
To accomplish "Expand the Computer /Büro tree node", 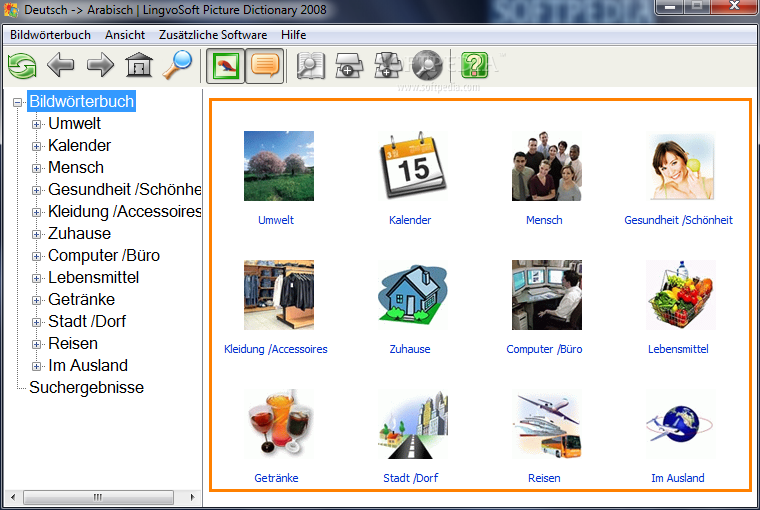I will point(36,256).
